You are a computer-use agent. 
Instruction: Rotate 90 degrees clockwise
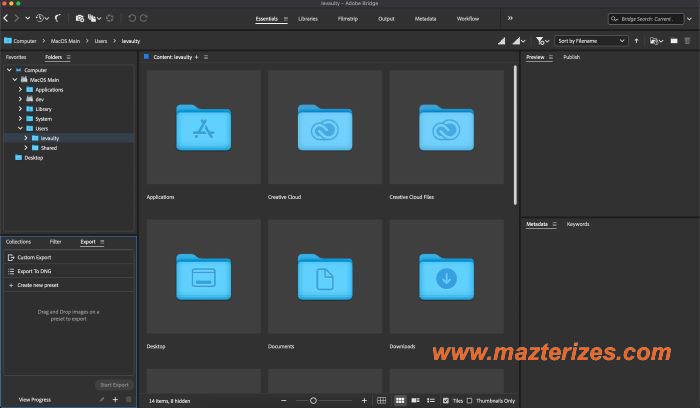pyautogui.click(x=144, y=18)
